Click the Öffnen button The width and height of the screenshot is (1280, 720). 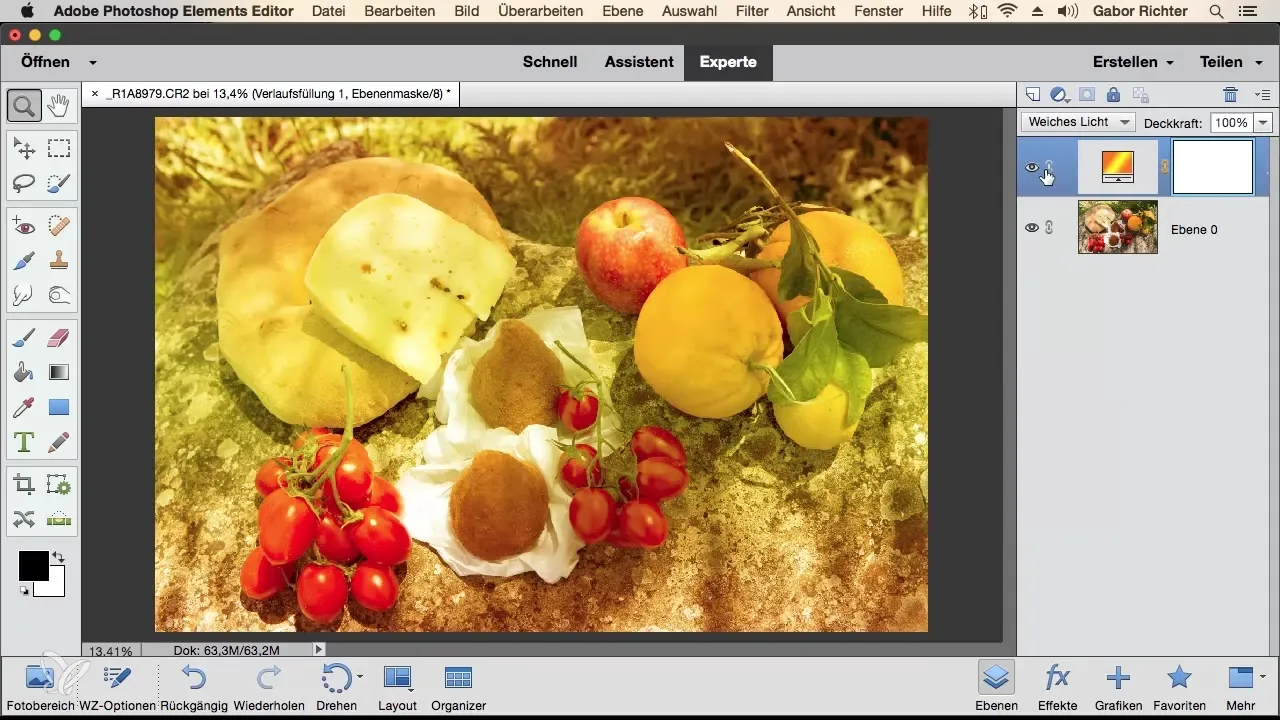coord(45,62)
